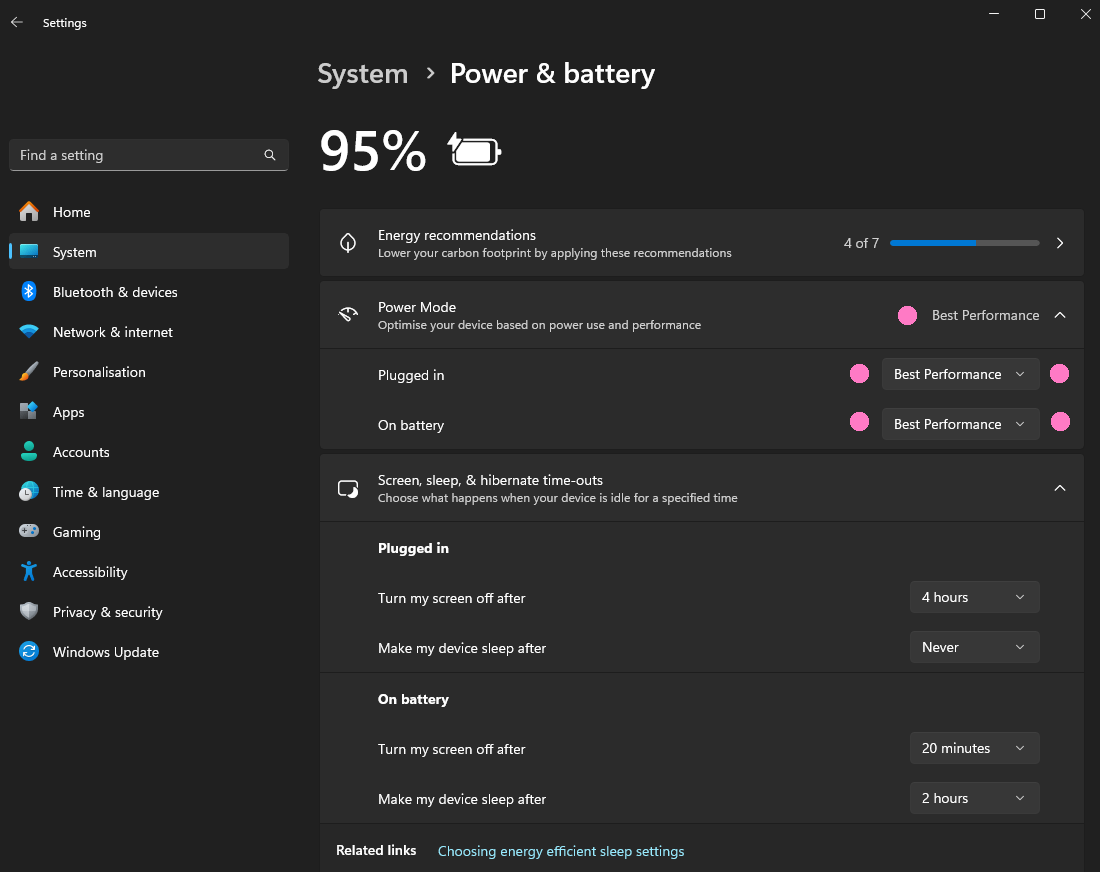Click the Accessibility figure icon

click(29, 572)
